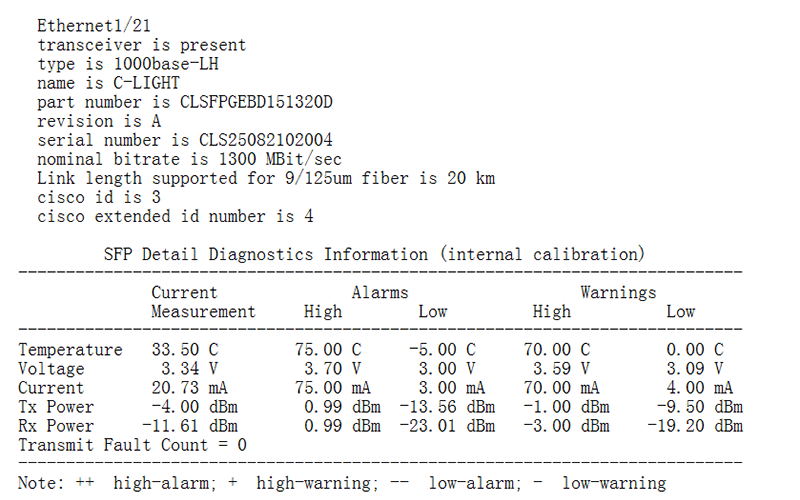
Task: Click the Voltage row label
Action: [52, 369]
